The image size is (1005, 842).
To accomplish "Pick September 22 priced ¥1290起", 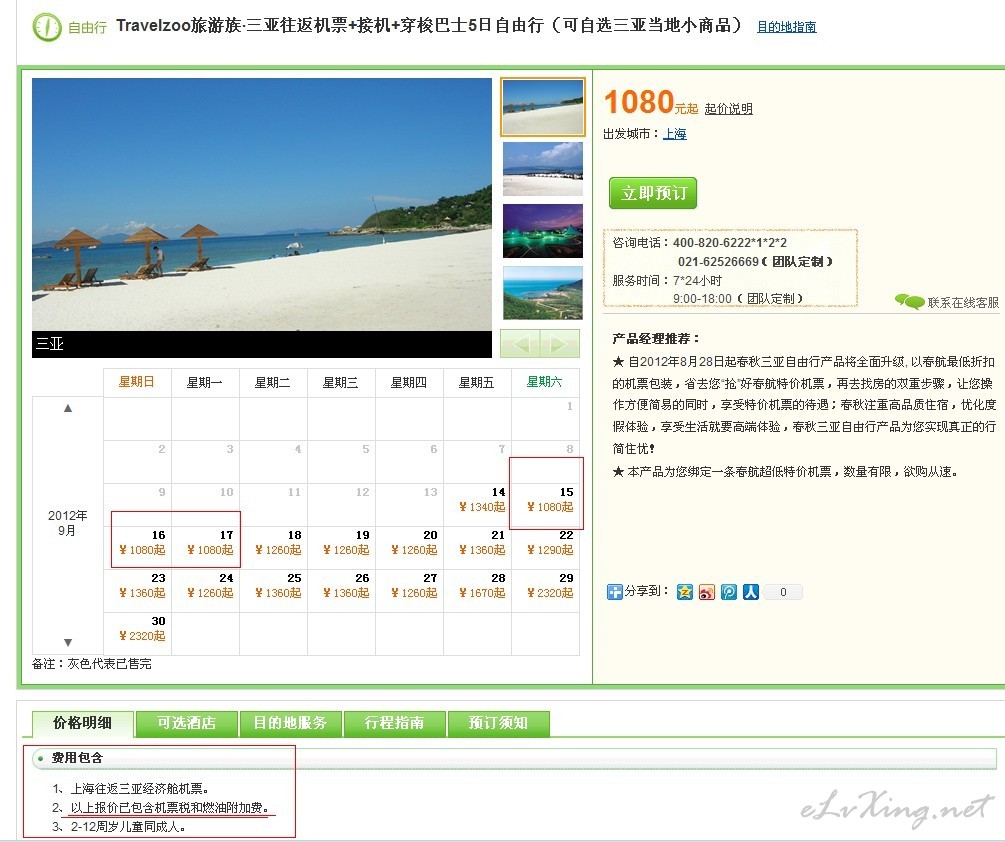I will [545, 548].
